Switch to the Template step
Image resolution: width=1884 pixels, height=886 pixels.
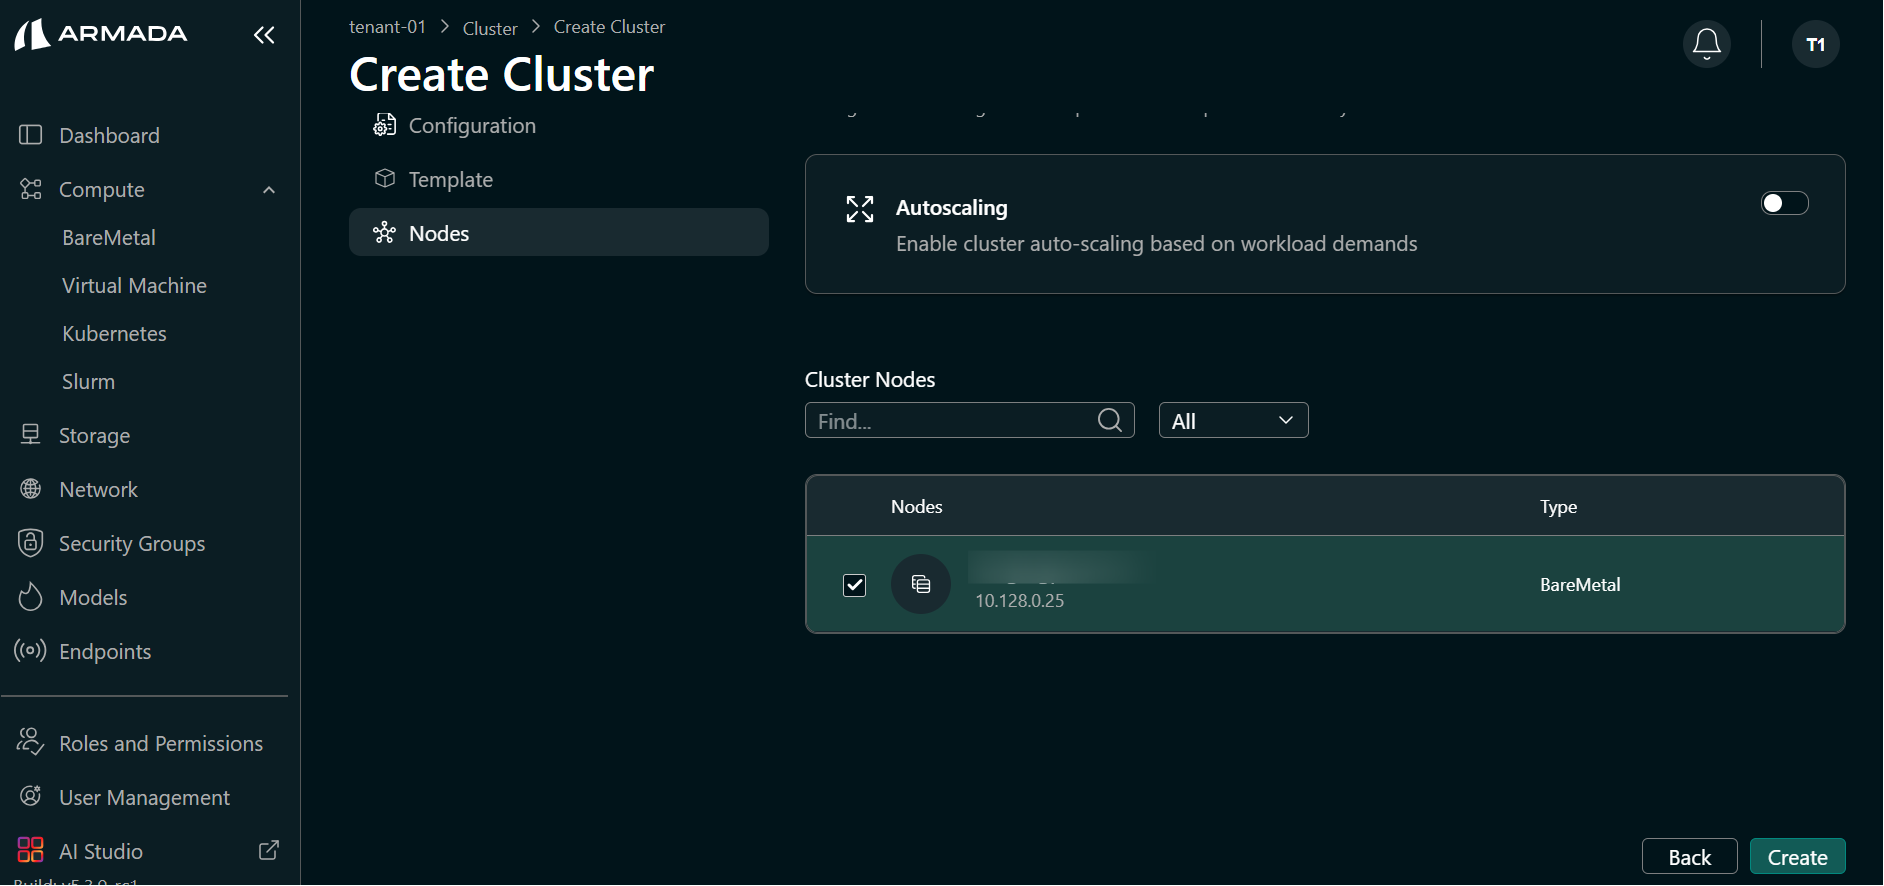click(451, 180)
